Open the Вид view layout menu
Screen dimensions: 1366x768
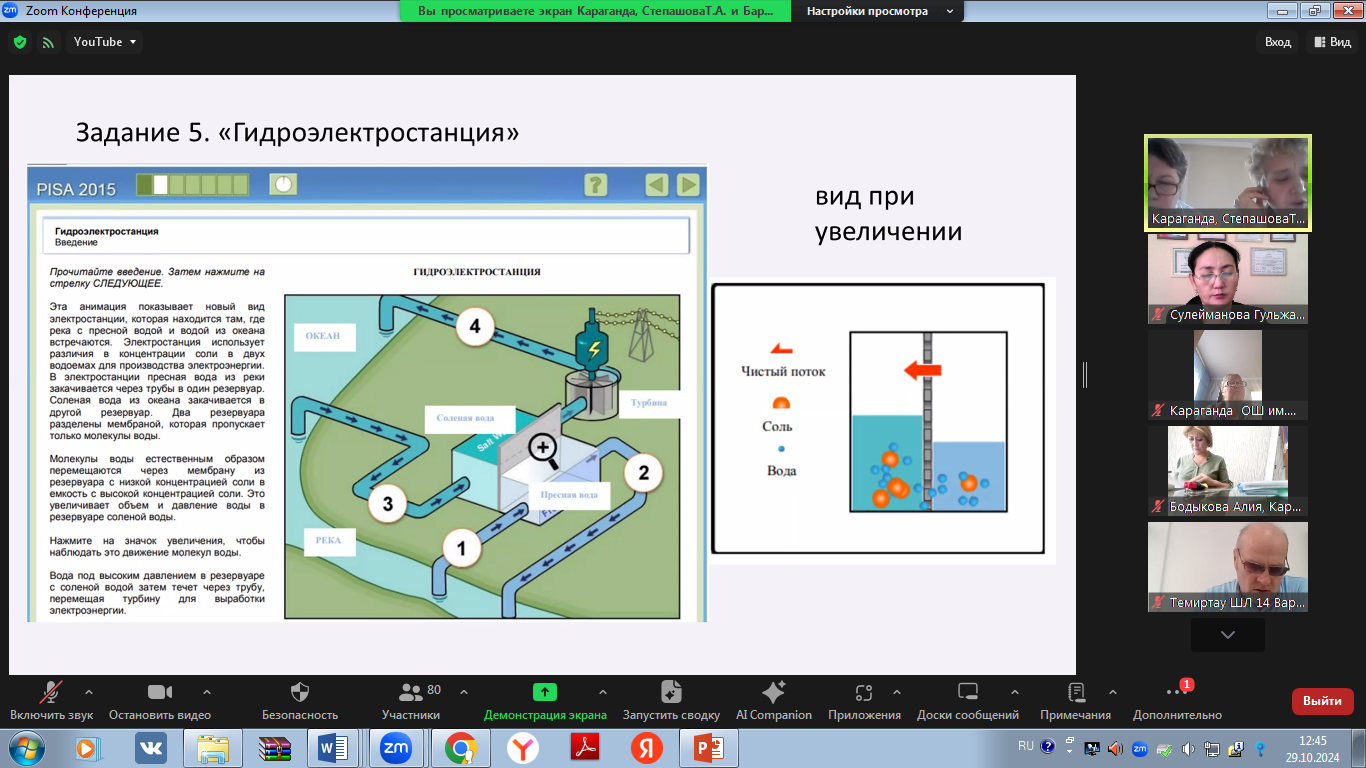pos(1332,42)
